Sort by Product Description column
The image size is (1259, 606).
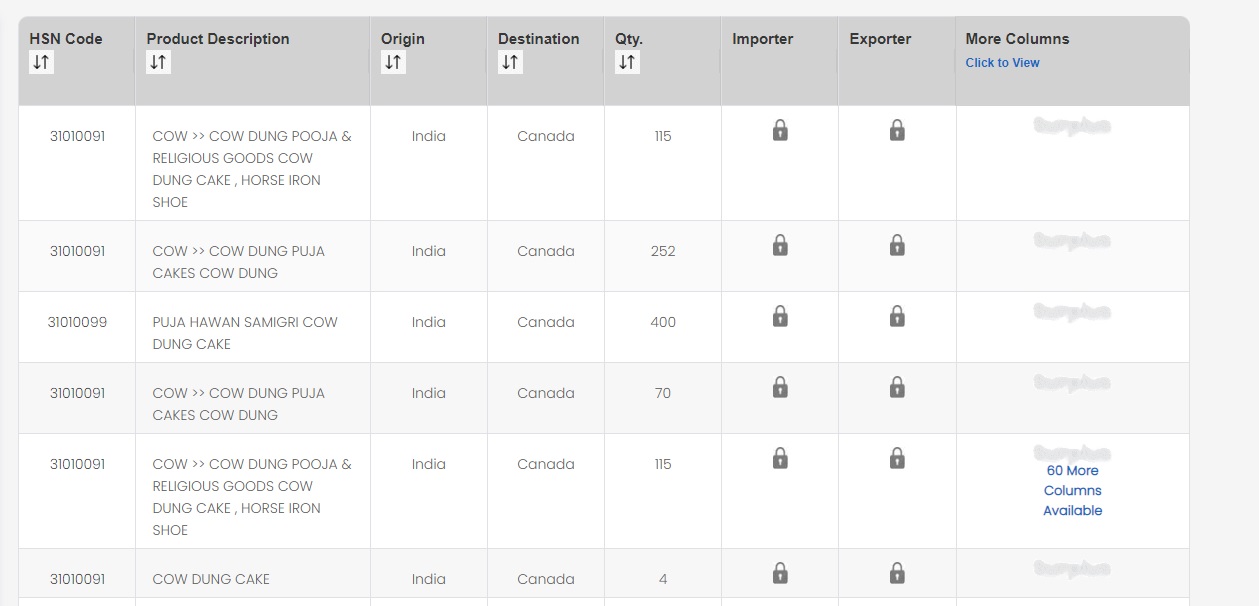158,62
